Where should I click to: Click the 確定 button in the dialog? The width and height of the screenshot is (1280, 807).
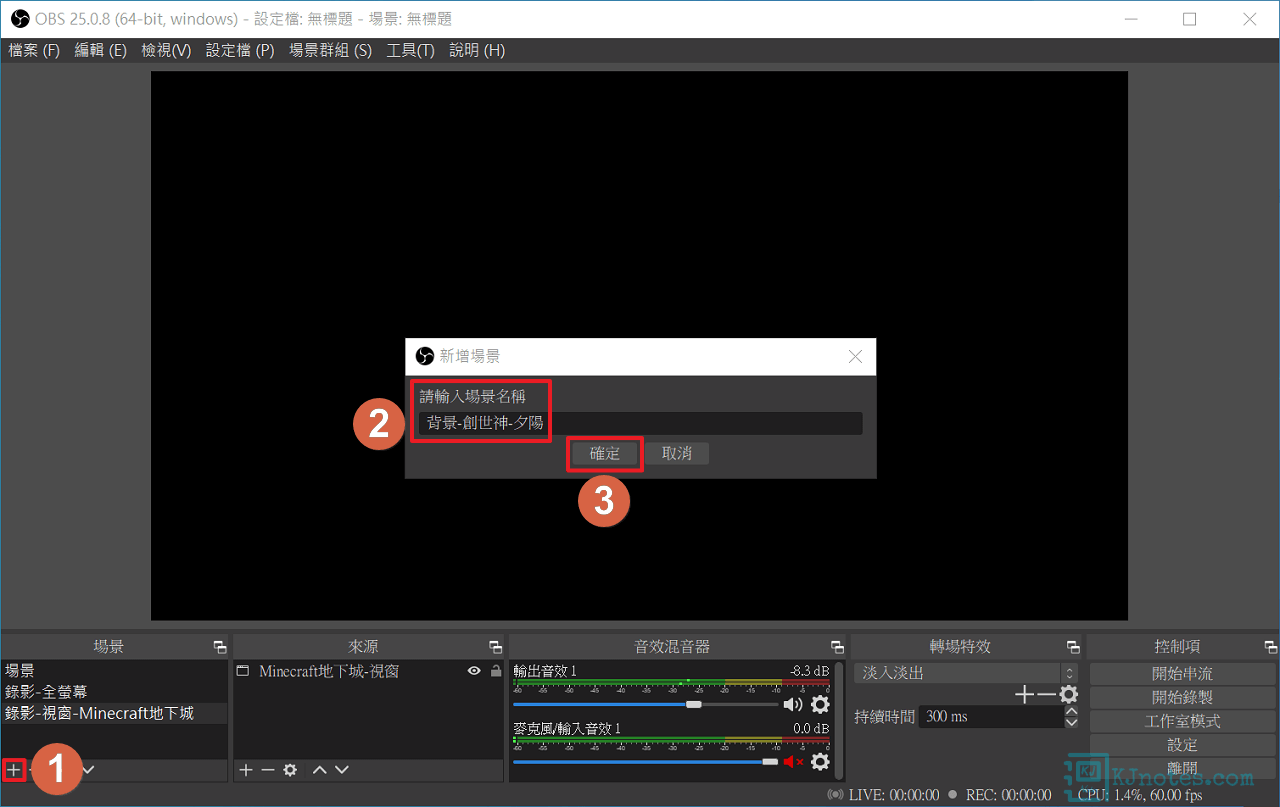pyautogui.click(x=605, y=453)
